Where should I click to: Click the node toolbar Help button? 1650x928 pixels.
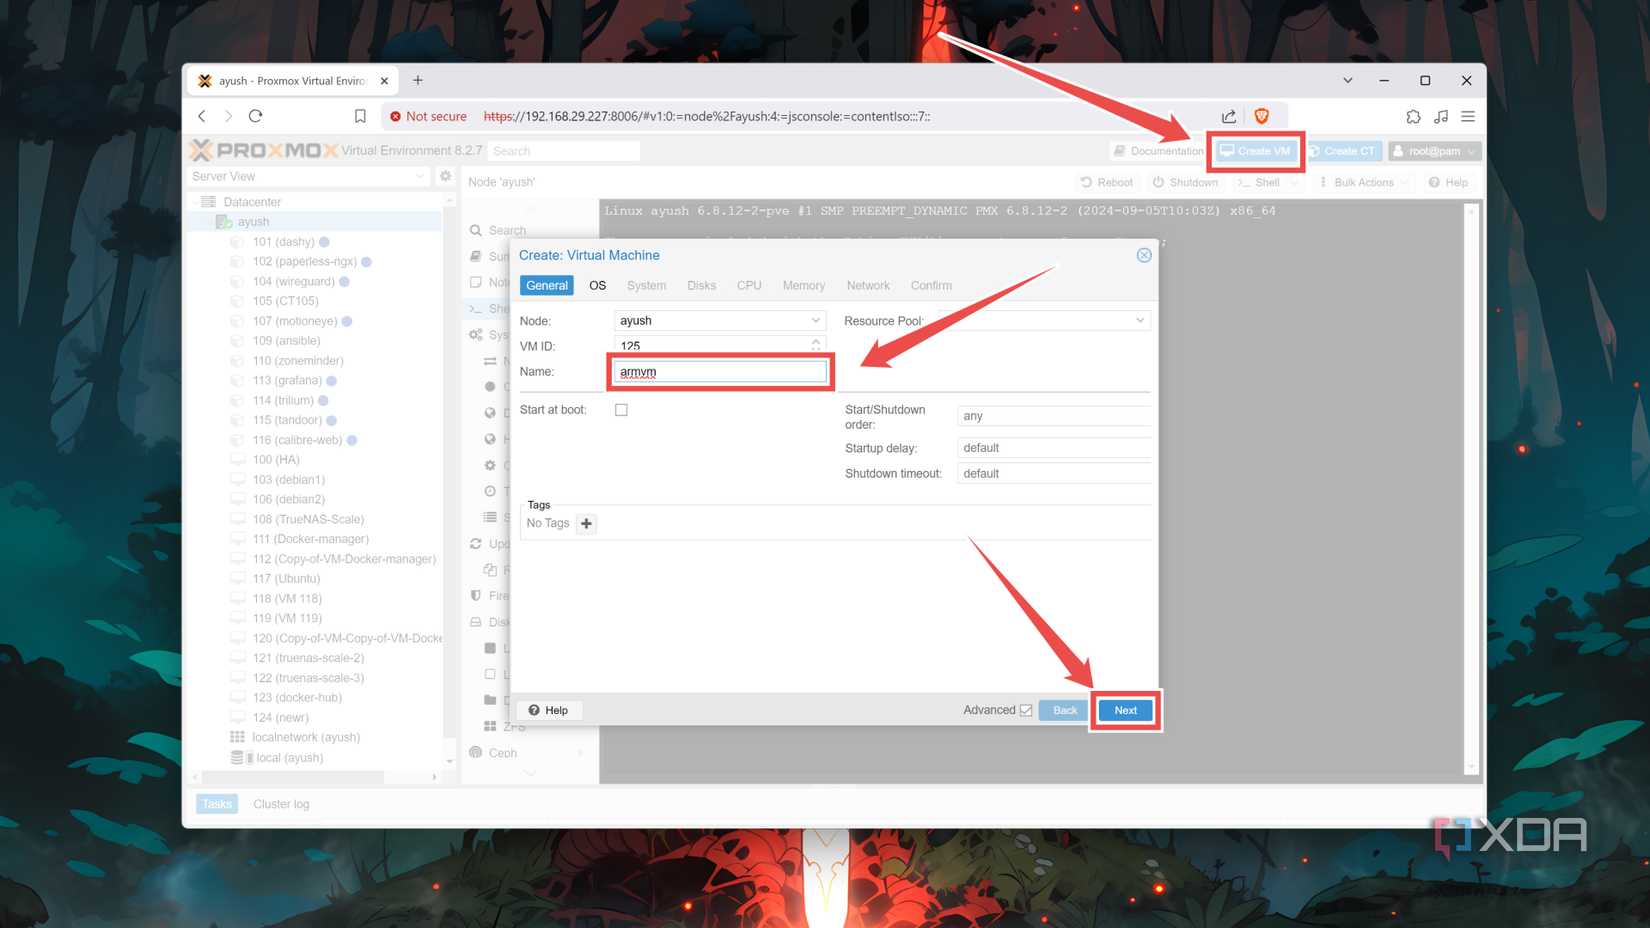pos(1448,182)
